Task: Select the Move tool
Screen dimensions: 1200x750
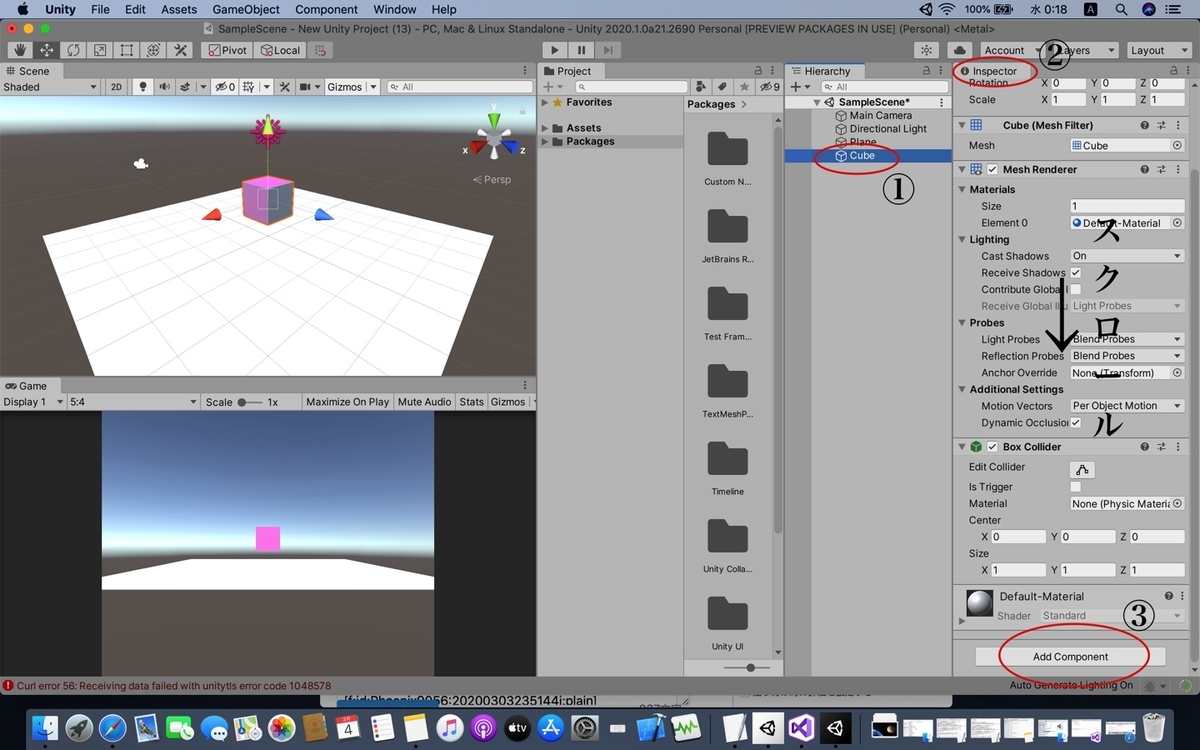Action: coord(47,50)
